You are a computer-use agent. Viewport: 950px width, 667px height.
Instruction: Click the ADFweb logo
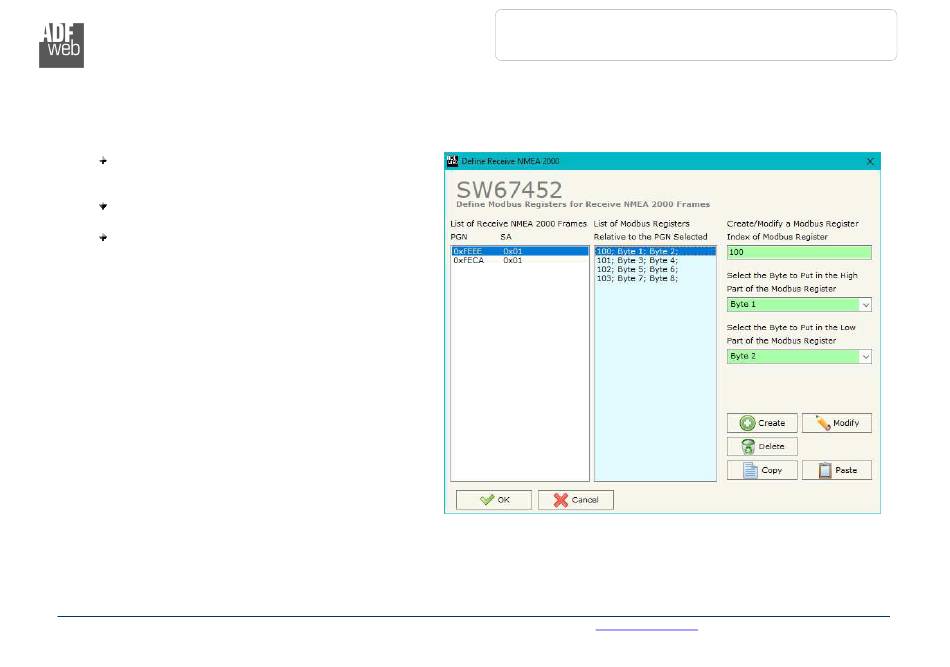(x=61, y=45)
